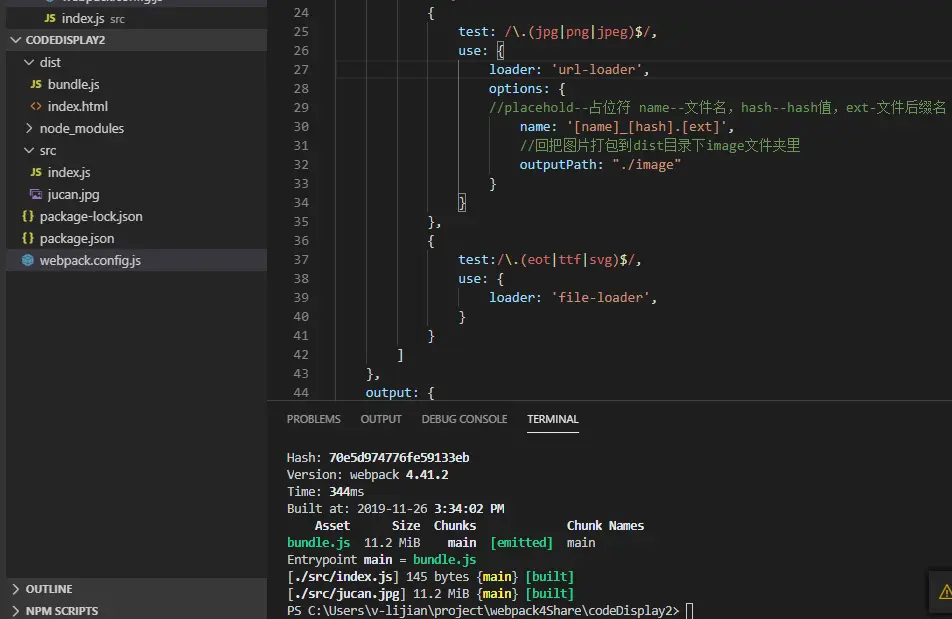952x619 pixels.
Task: Click the HTML icon beside index.html
Action: [x=36, y=106]
